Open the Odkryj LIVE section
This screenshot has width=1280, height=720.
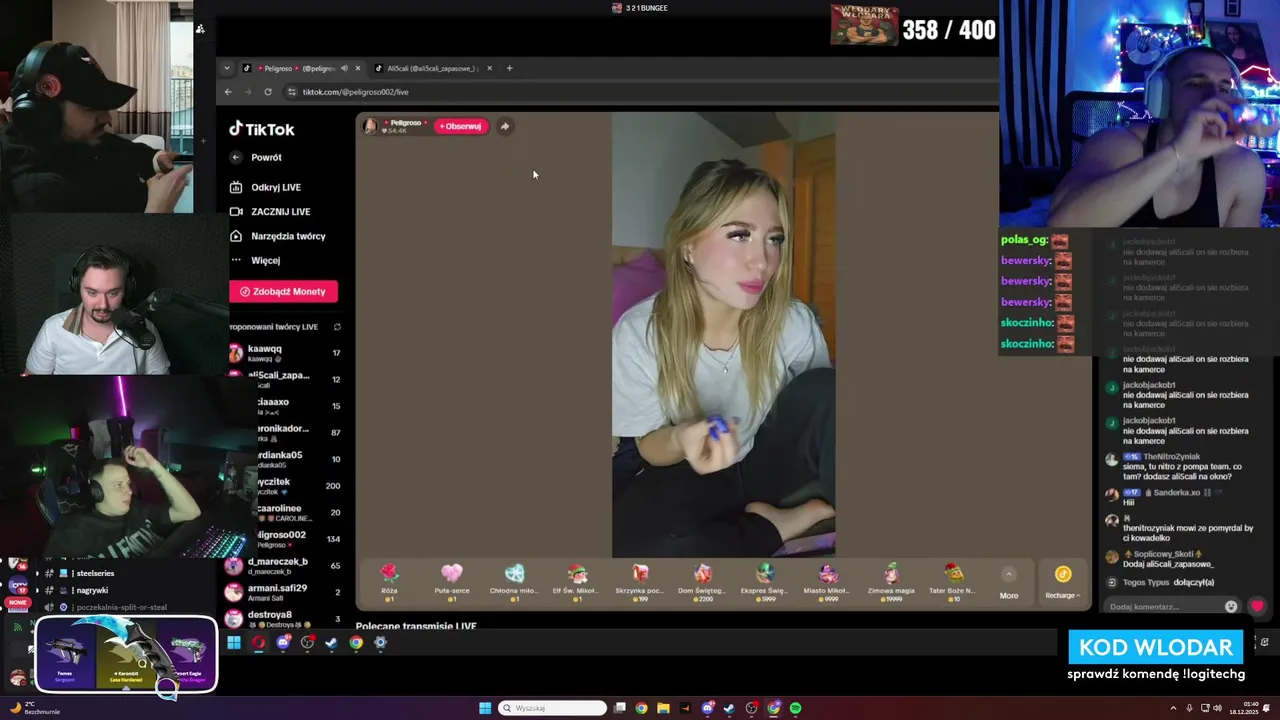[x=265, y=187]
